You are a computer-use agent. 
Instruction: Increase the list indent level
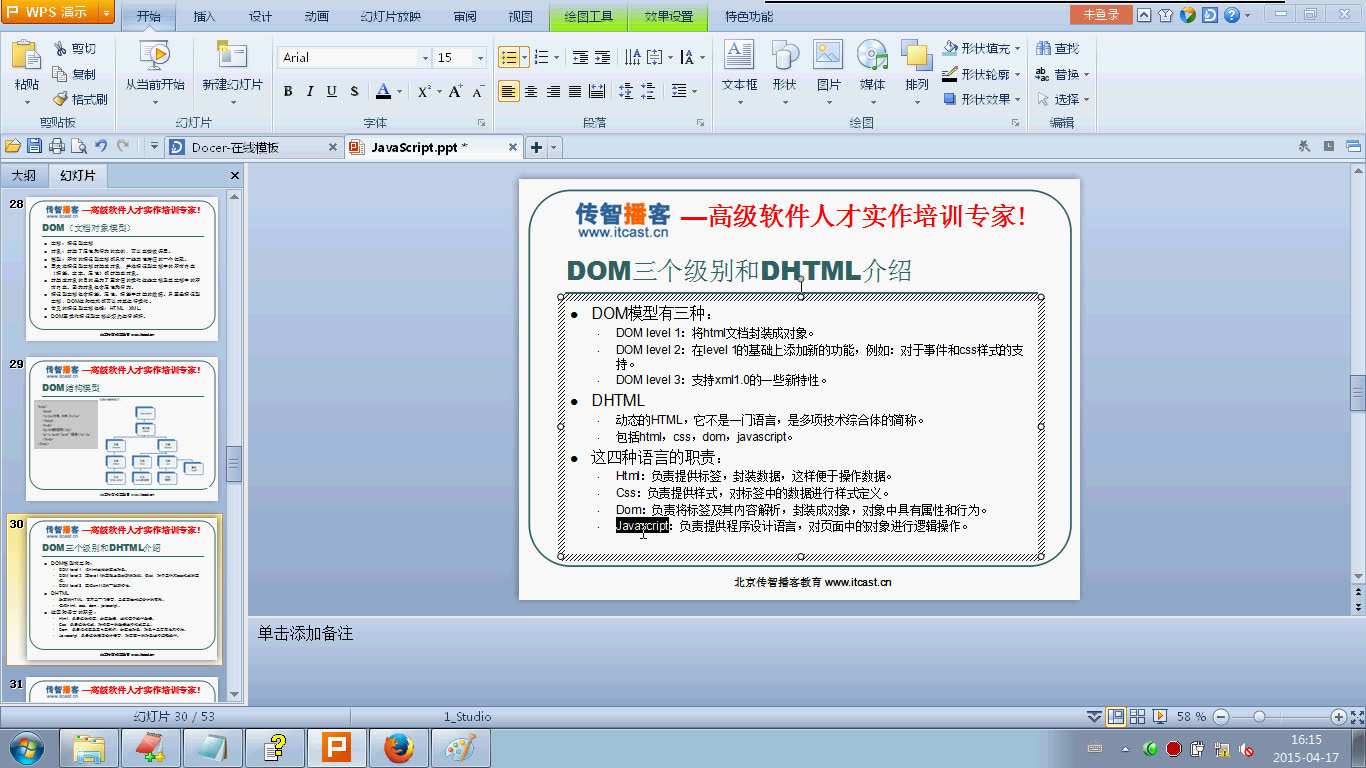(x=602, y=58)
